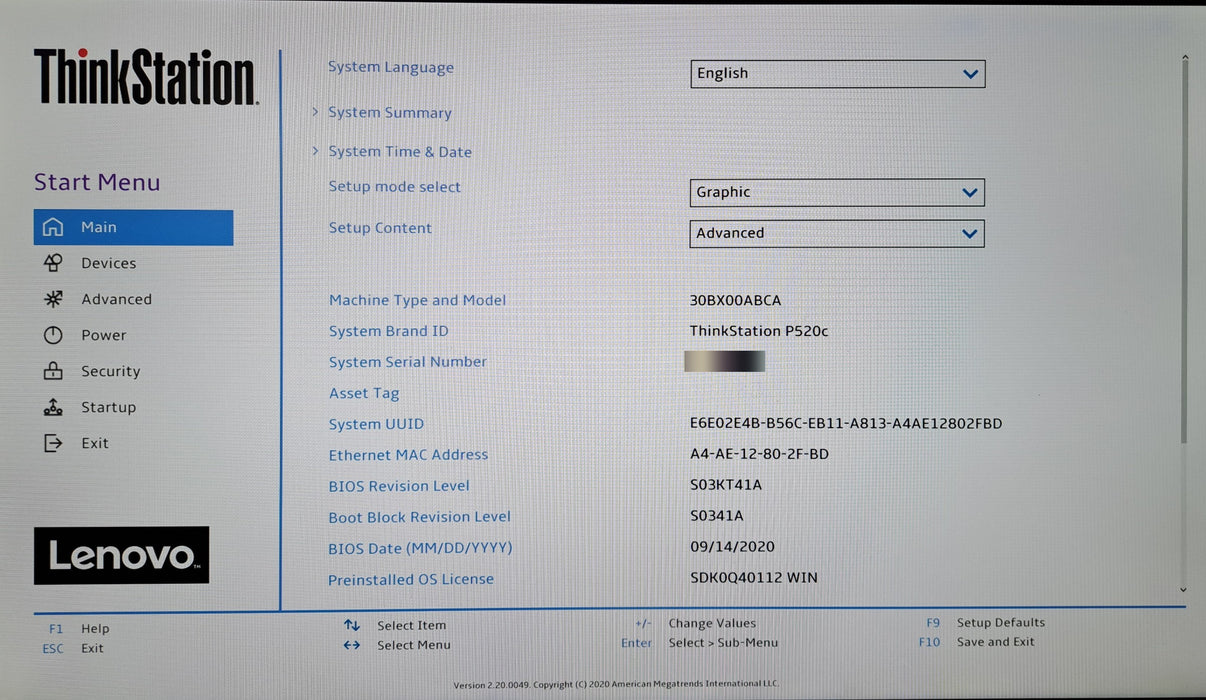Click the scrollbar down arrow
The width and height of the screenshot is (1206, 700).
pyautogui.click(x=1184, y=591)
